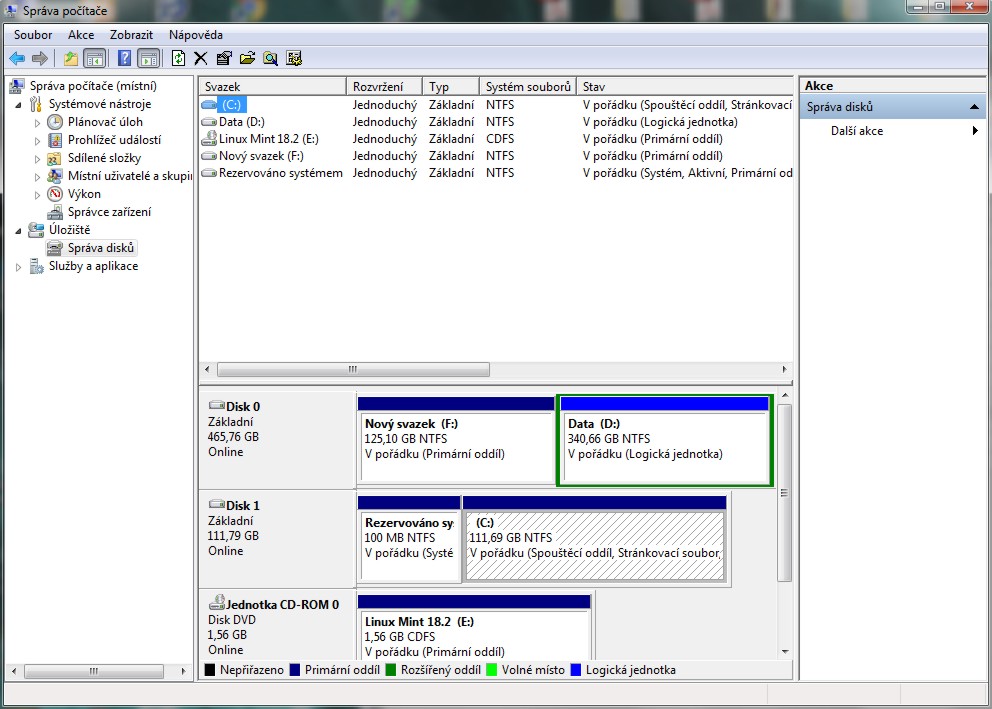Sort volumes by Systém souborů column header
Screen dimensions: 992x709
tap(527, 87)
